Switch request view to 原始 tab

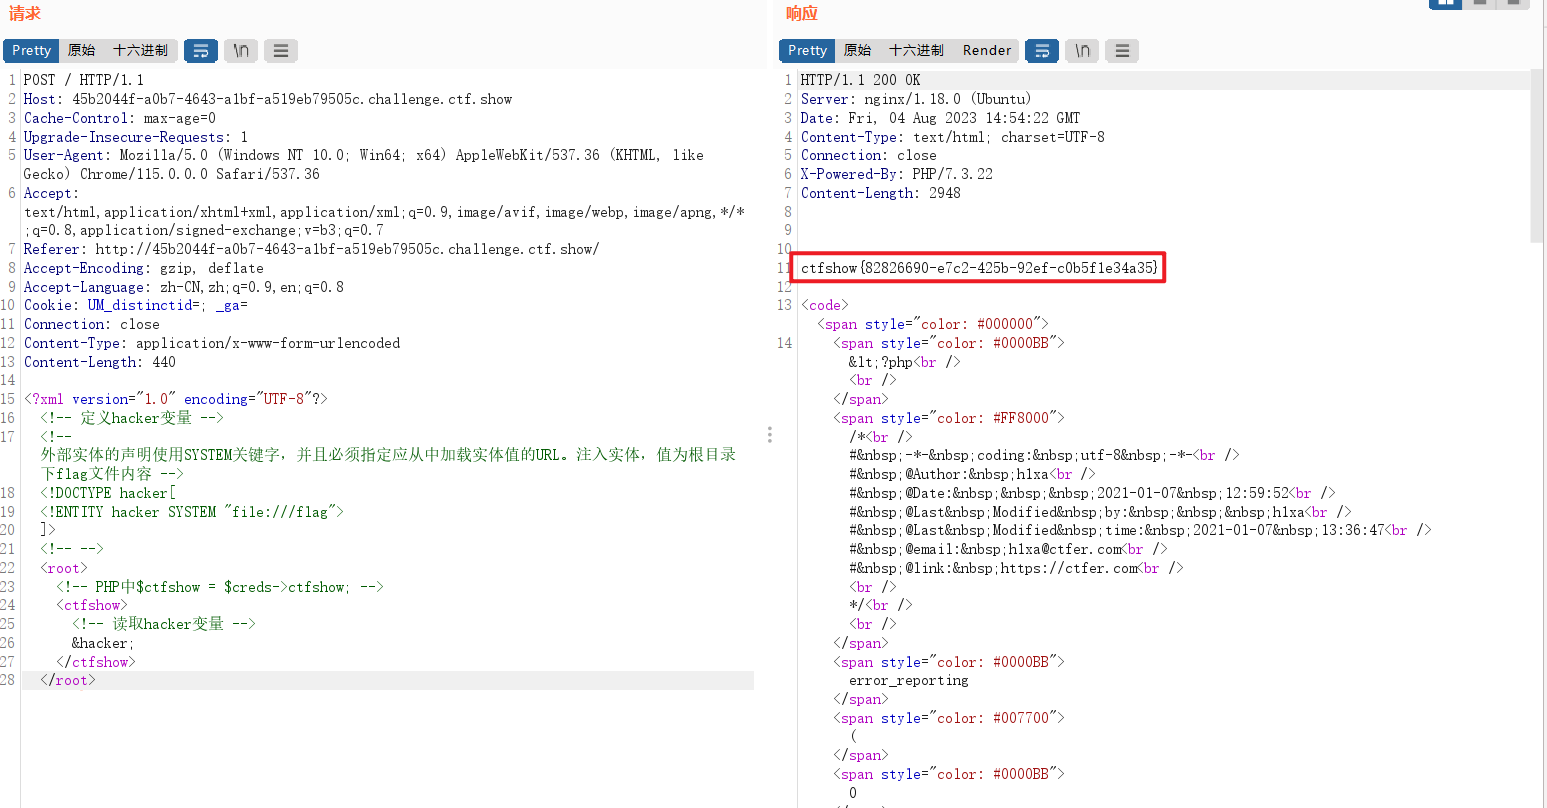(81, 50)
